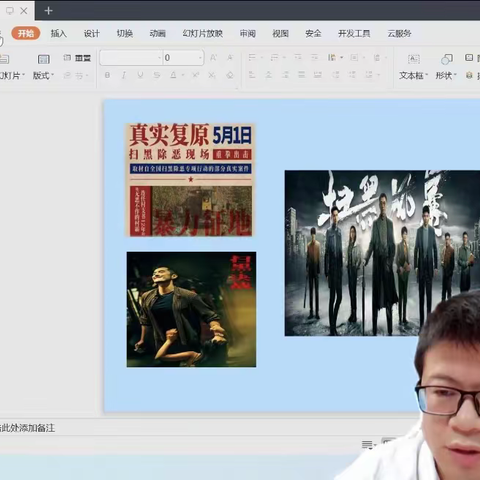Screen dimensions: 480x480
Task: Open the 设计 tab
Action: [x=92, y=33]
